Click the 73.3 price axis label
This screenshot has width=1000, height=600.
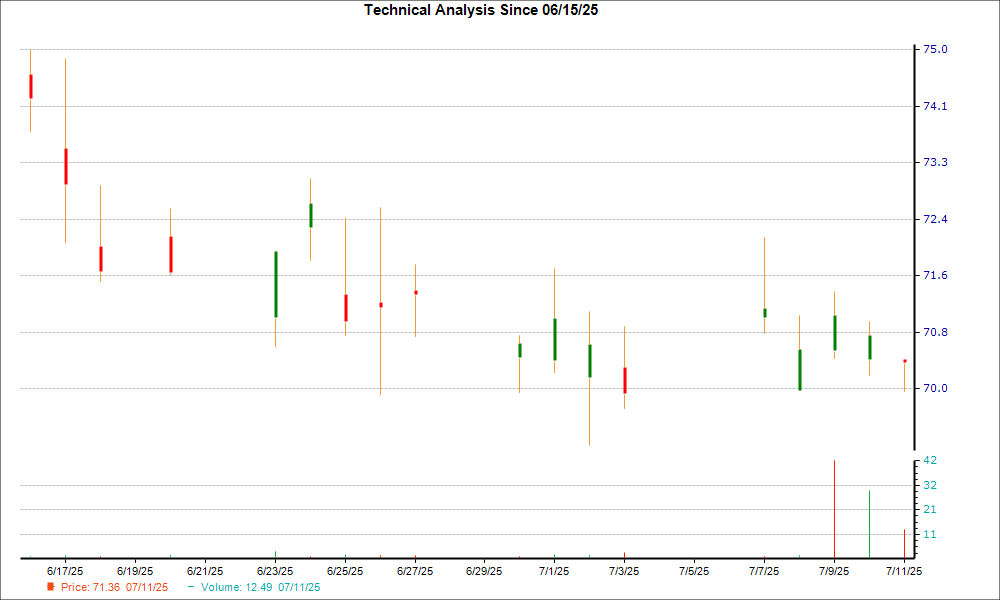click(935, 162)
